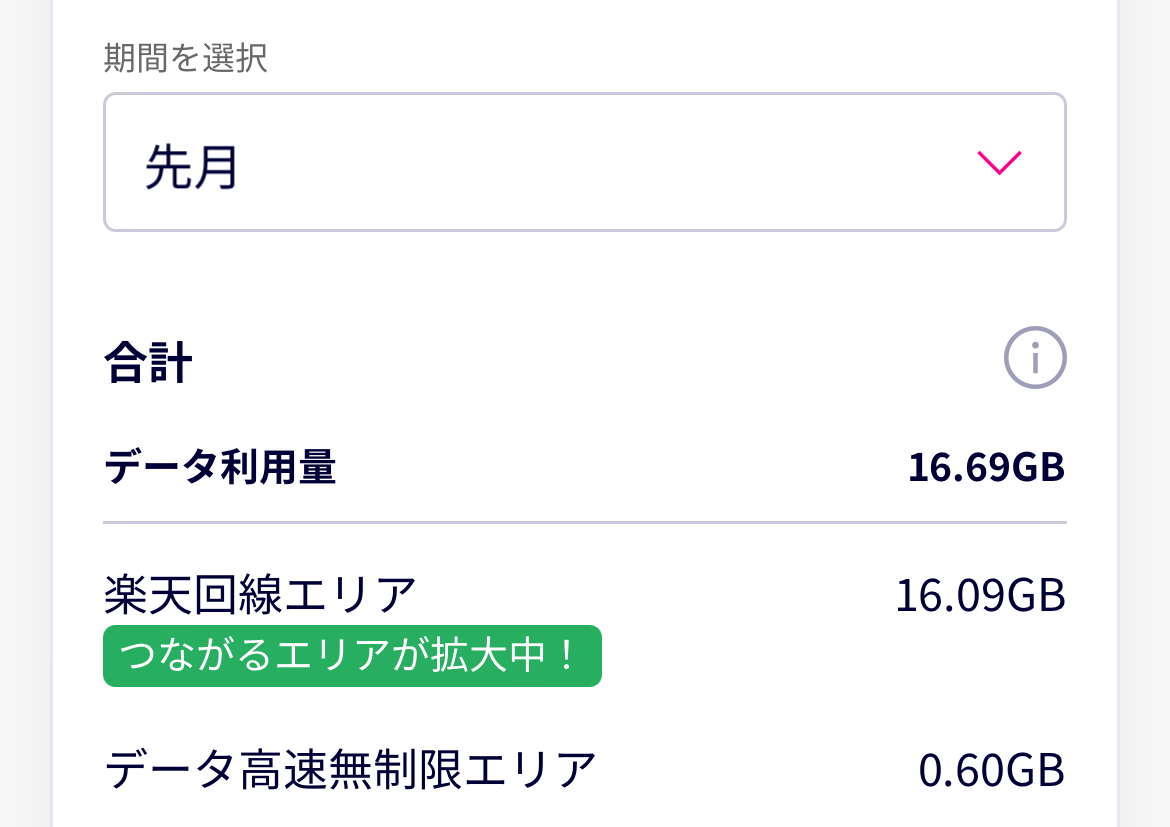Click the 期間を選択 label
The image size is (1170, 827).
pos(185,59)
